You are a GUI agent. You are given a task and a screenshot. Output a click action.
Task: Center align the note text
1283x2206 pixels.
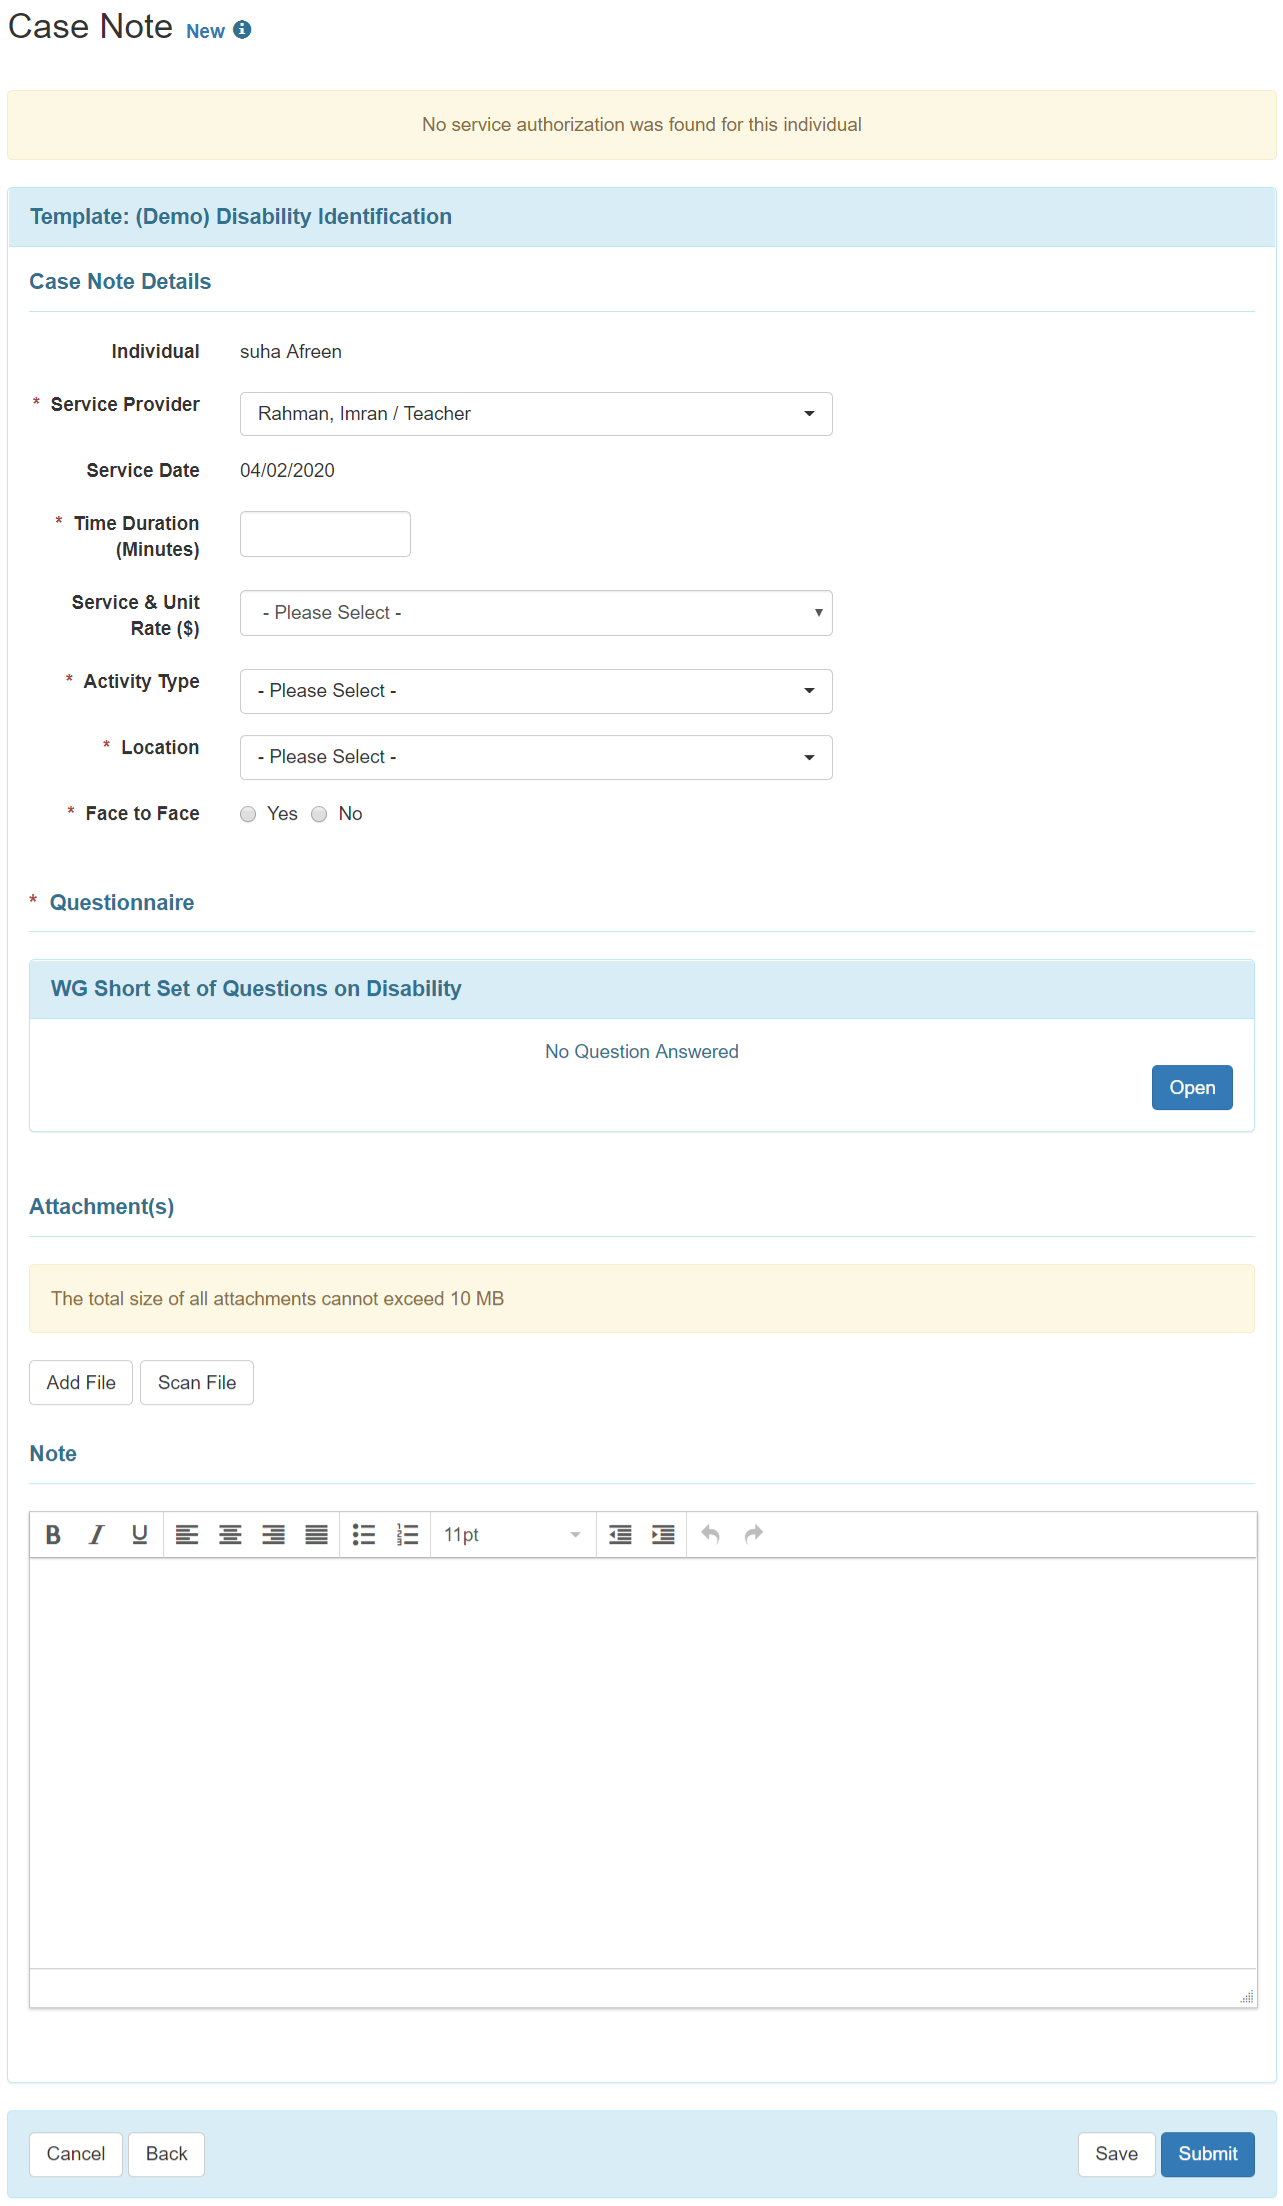230,1534
